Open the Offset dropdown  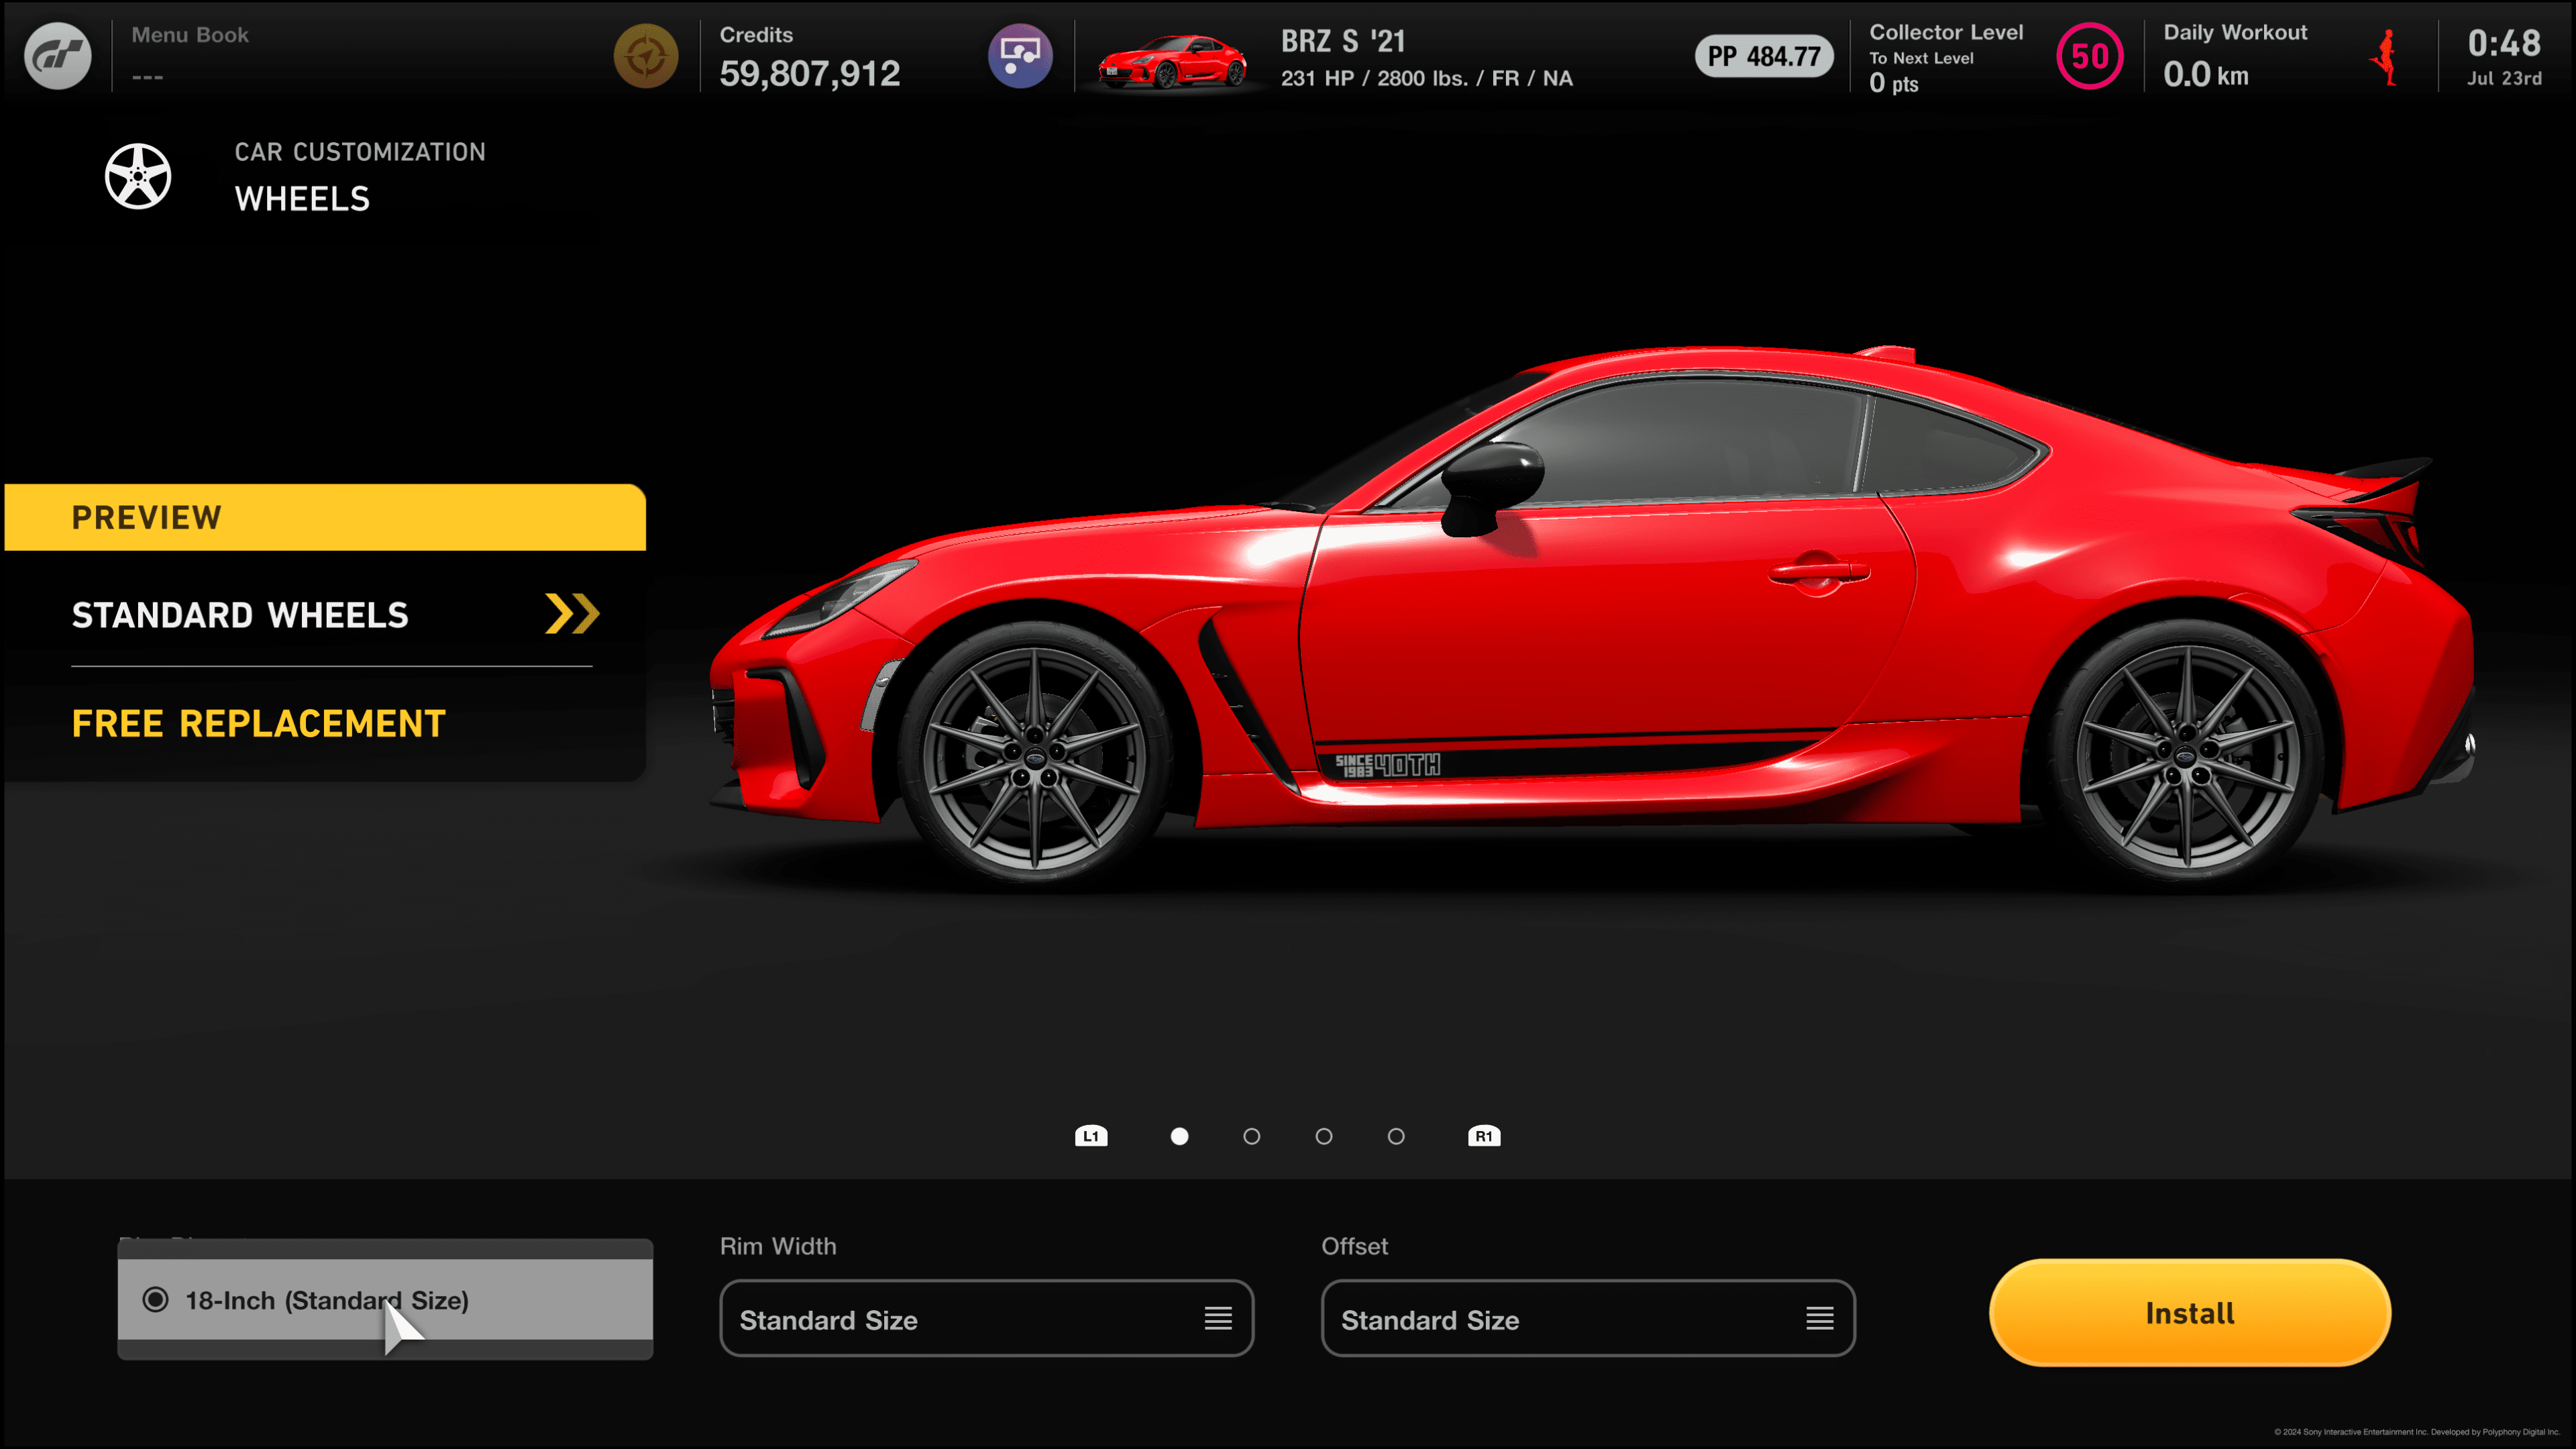1588,1319
